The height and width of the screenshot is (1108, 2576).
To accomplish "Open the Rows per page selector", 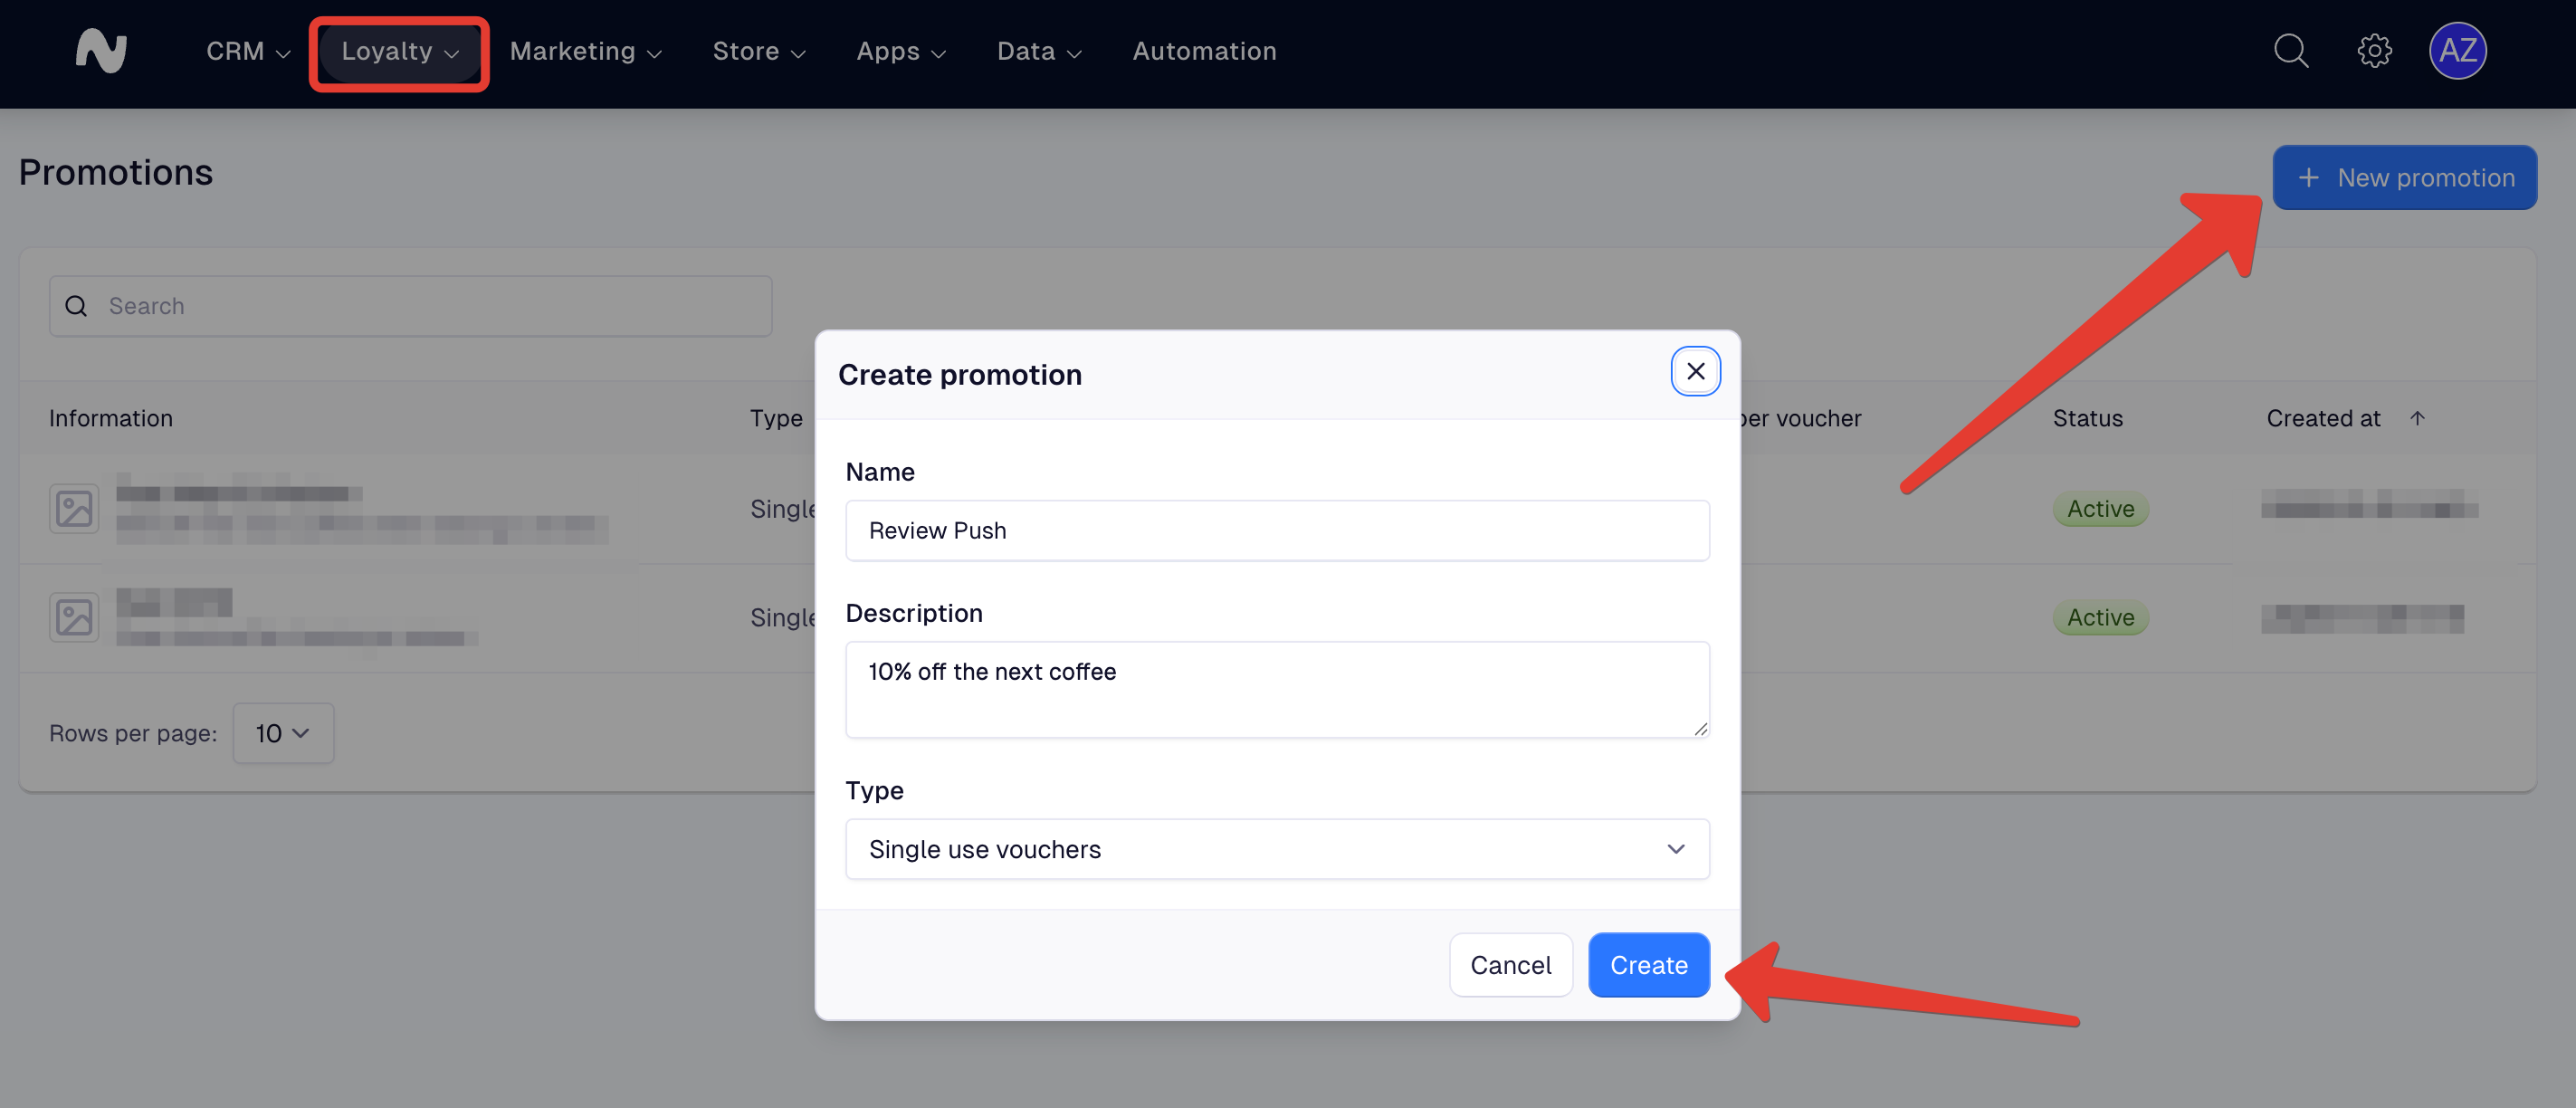I will (283, 733).
